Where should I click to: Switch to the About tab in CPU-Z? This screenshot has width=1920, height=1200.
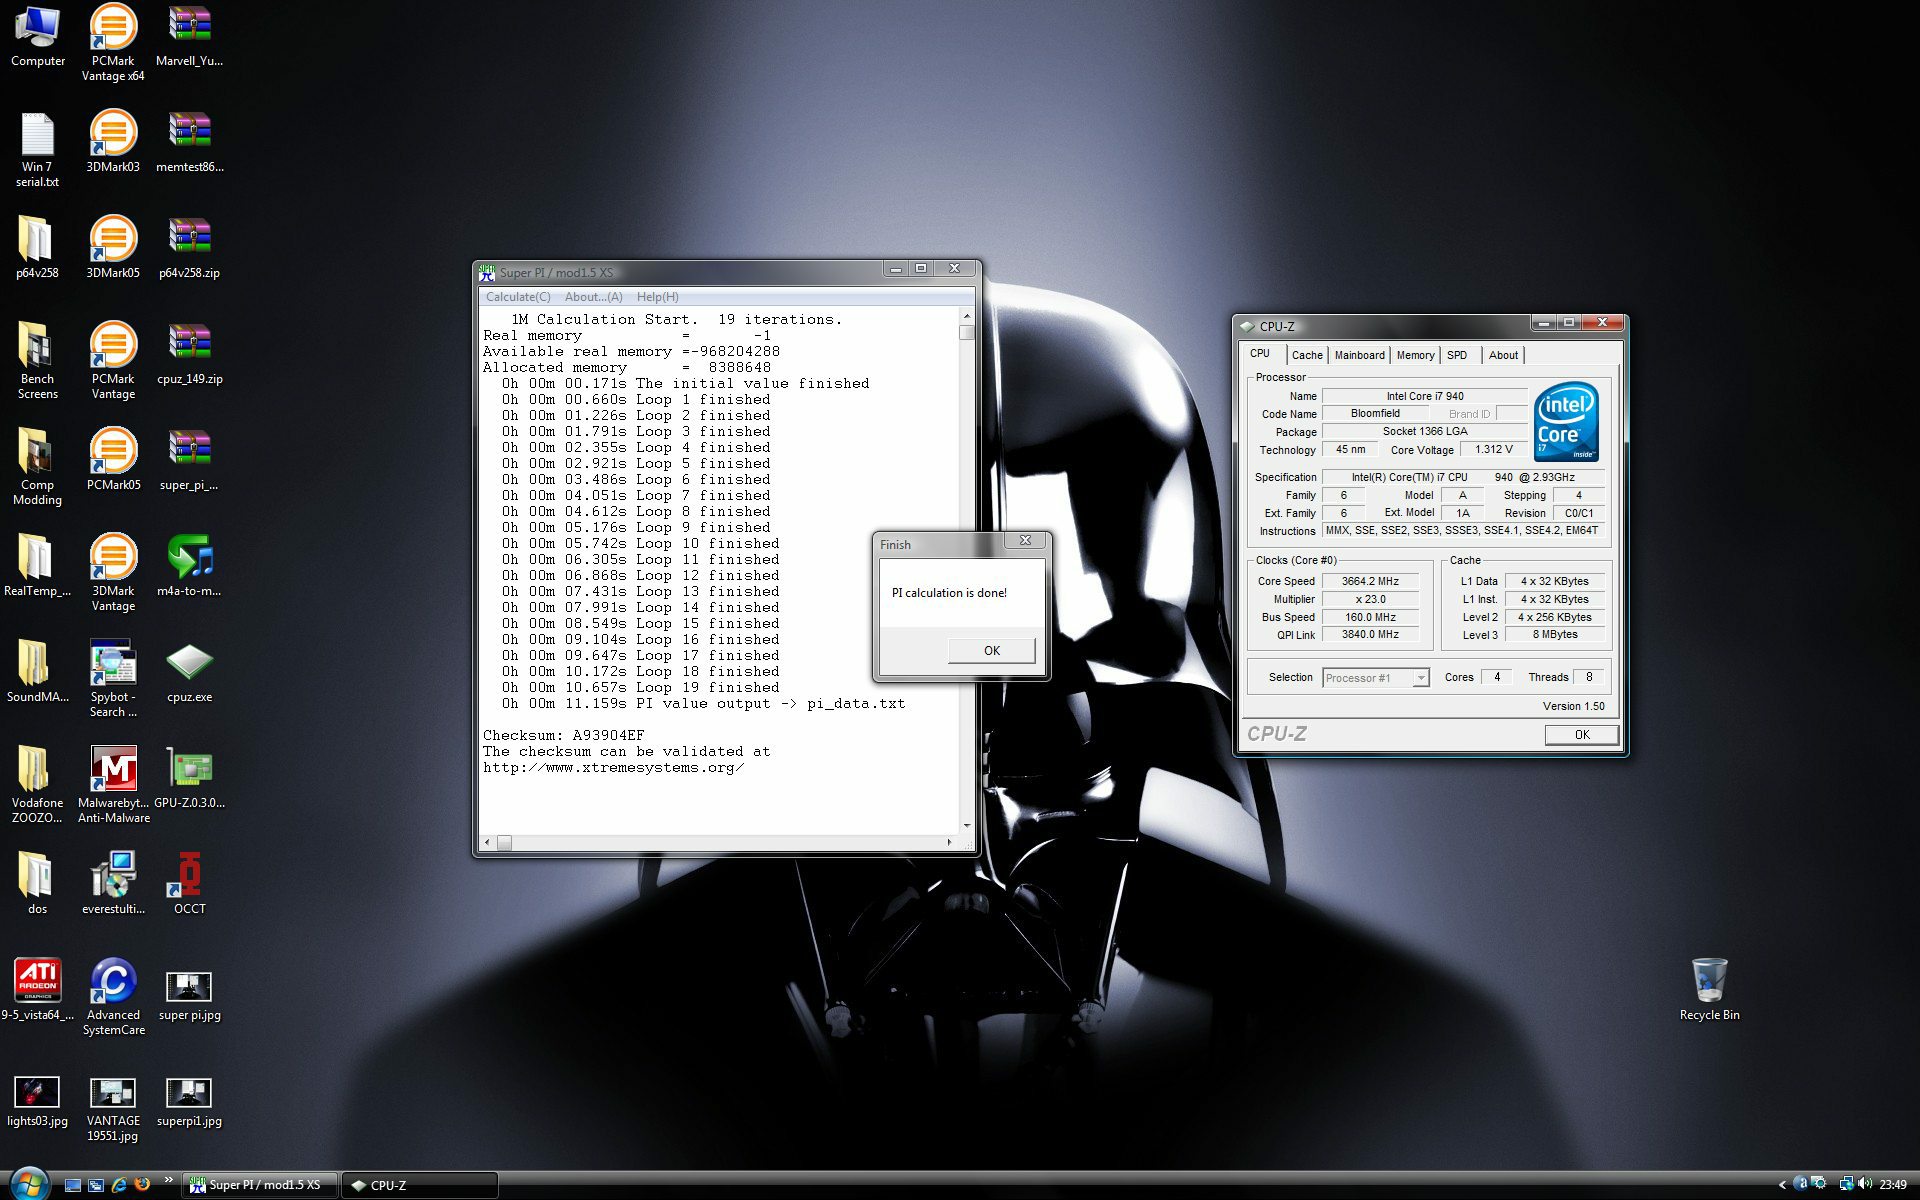(x=1502, y=355)
